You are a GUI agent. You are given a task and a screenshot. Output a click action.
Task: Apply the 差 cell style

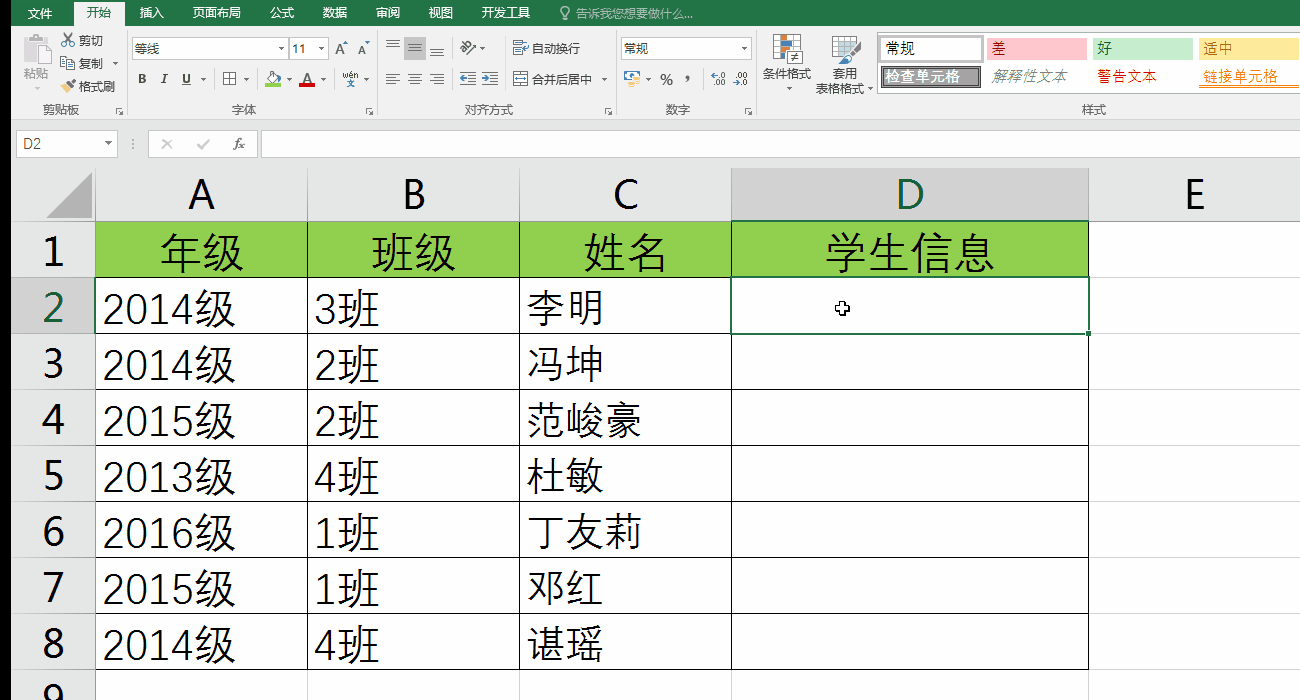coord(1035,47)
